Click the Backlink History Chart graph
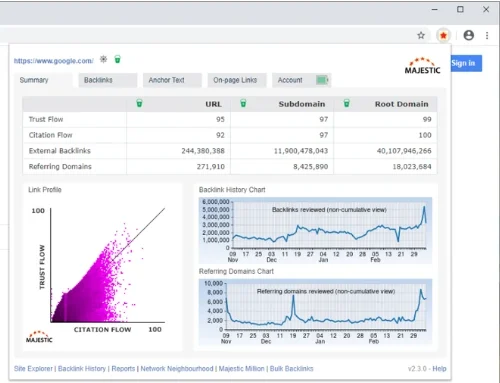This screenshot has width=500, height=383. click(315, 230)
